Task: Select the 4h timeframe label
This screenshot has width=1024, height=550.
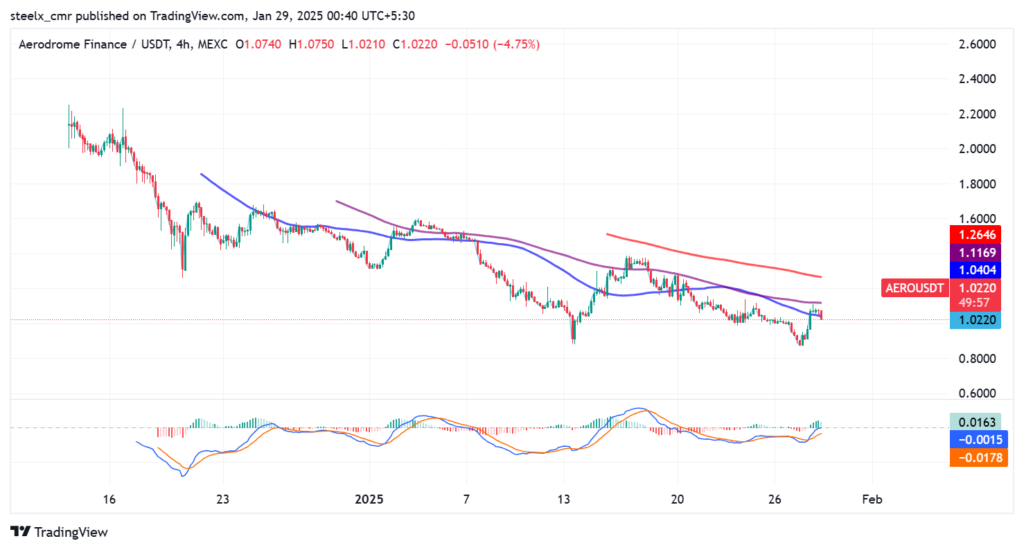Action: (183, 44)
